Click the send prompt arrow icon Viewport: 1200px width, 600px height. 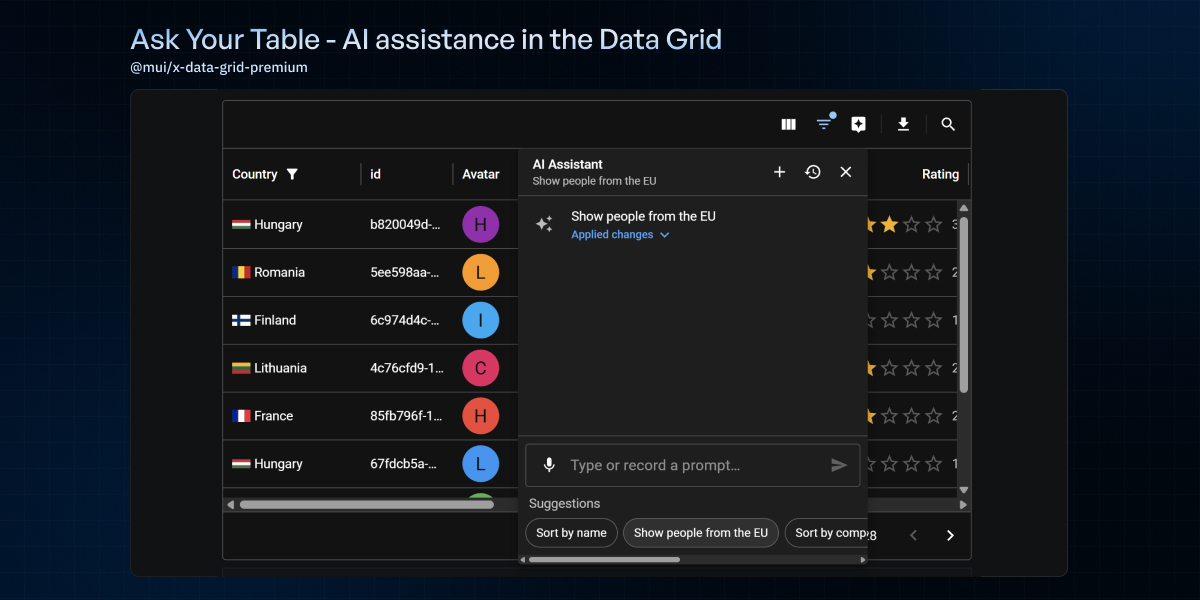click(839, 465)
